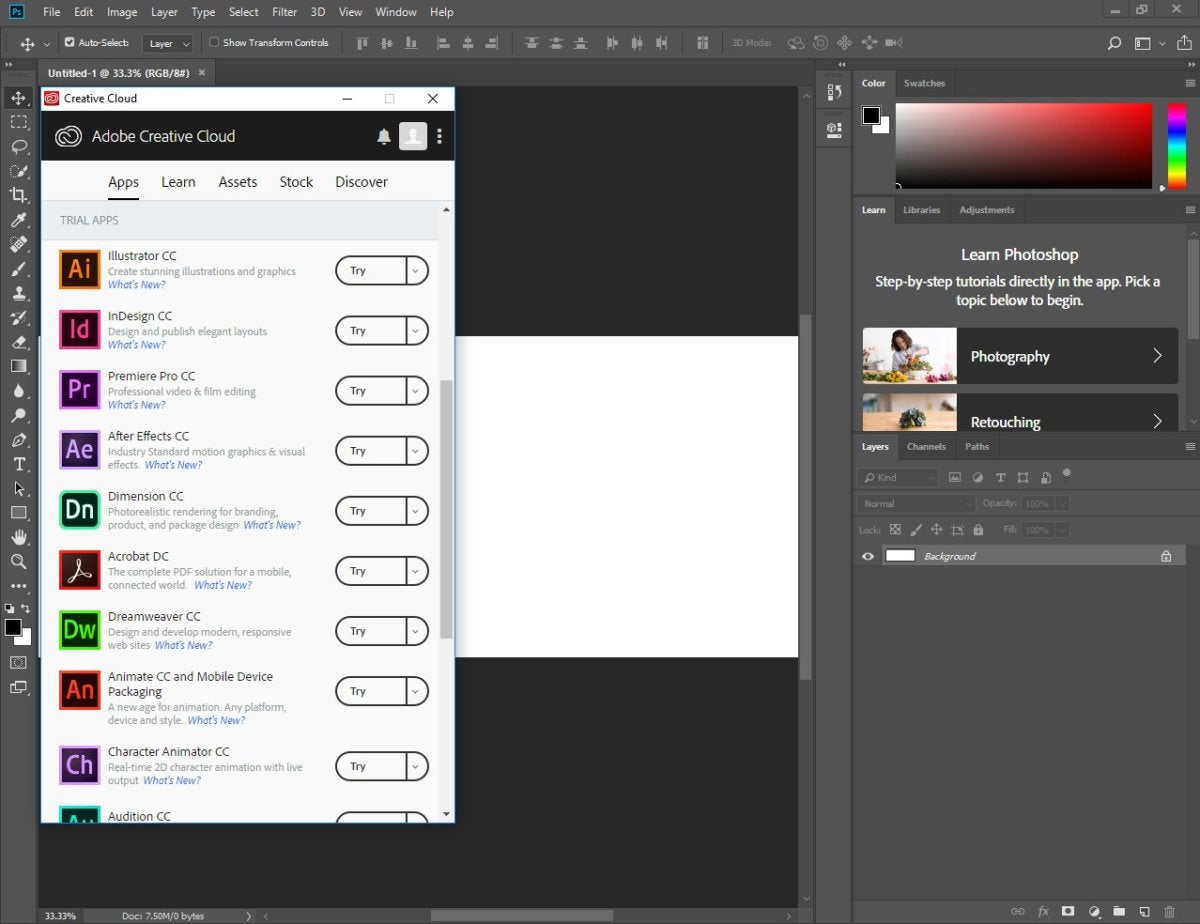Image resolution: width=1200 pixels, height=924 pixels.
Task: Select the Lasso tool
Action: (18, 146)
